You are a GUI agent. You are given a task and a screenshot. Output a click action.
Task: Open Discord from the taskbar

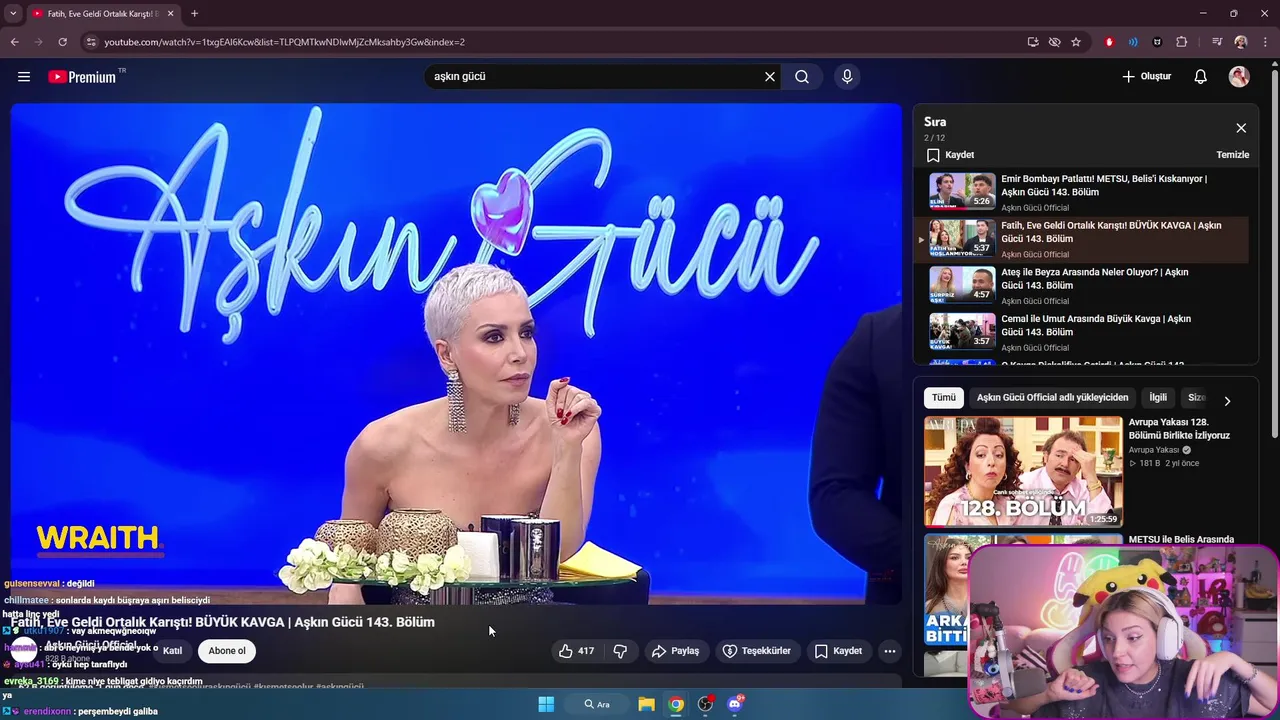pos(735,704)
